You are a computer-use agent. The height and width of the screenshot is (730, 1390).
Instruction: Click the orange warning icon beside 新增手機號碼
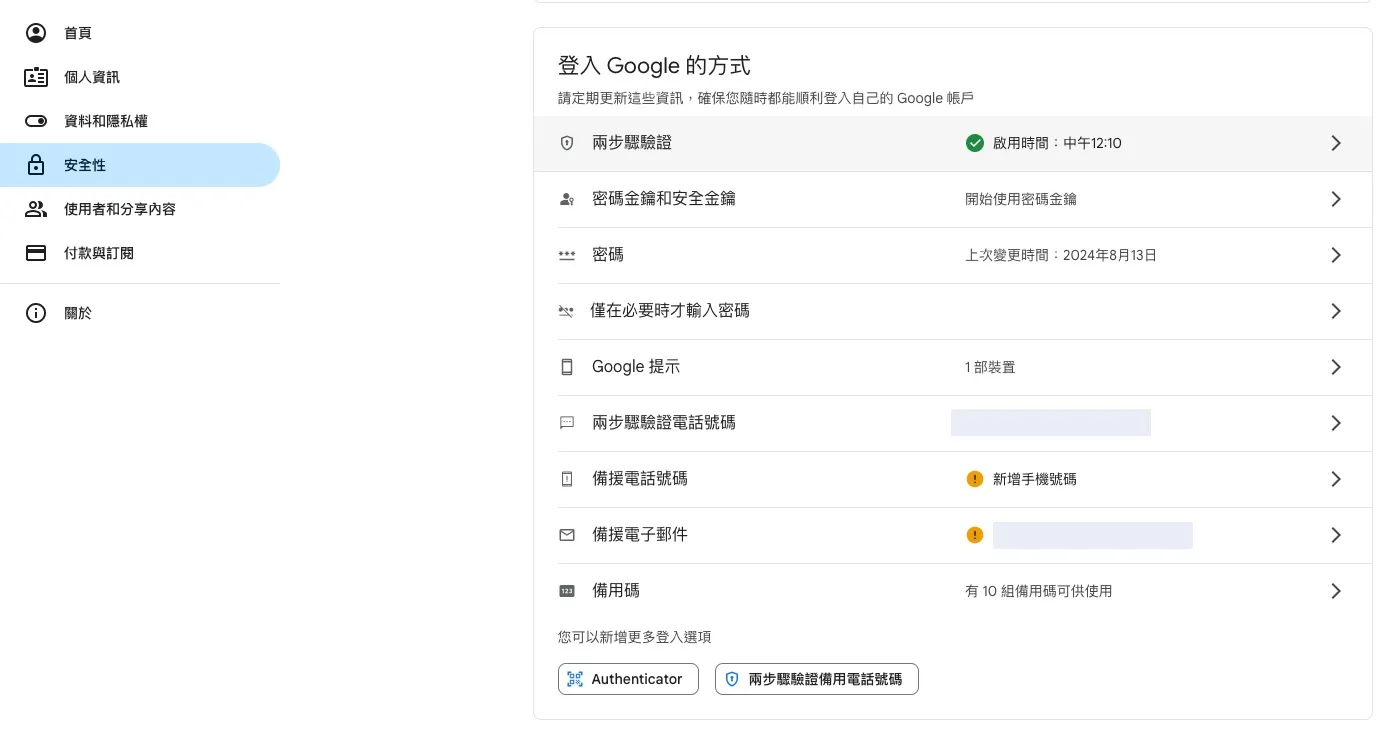click(x=975, y=479)
